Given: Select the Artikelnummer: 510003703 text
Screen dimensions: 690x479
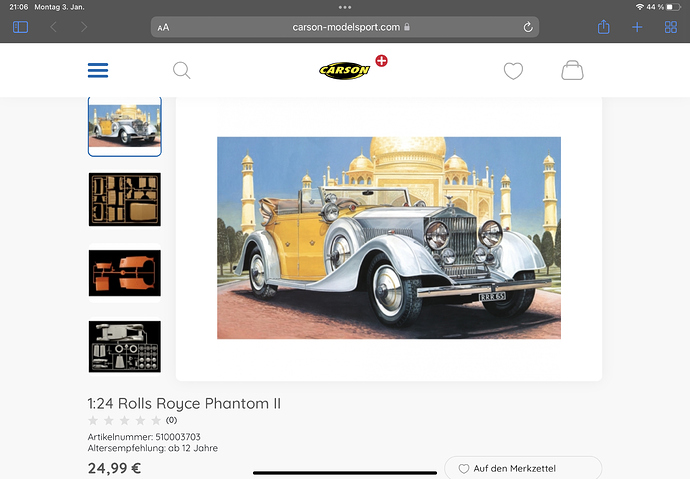Looking at the screenshot, I should tap(144, 437).
